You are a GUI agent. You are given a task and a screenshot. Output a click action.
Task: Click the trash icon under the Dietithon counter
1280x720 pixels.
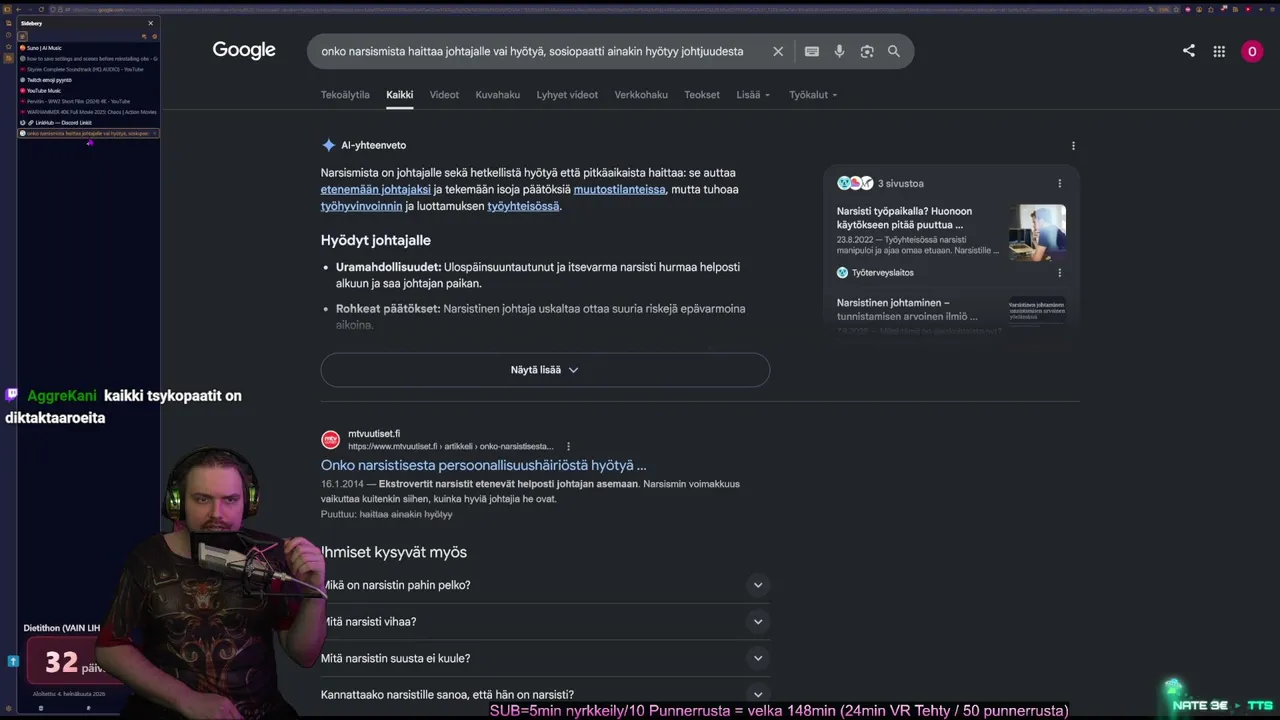pos(41,708)
